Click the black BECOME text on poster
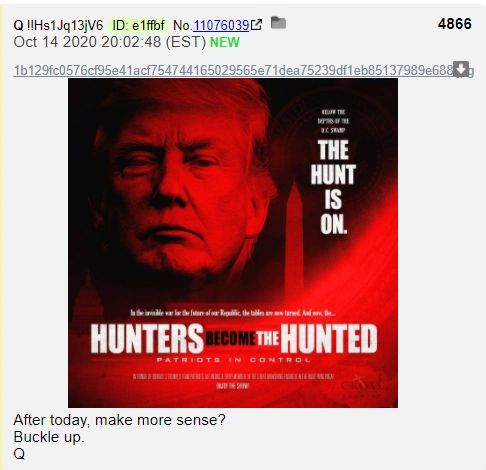 pyautogui.click(x=230, y=339)
